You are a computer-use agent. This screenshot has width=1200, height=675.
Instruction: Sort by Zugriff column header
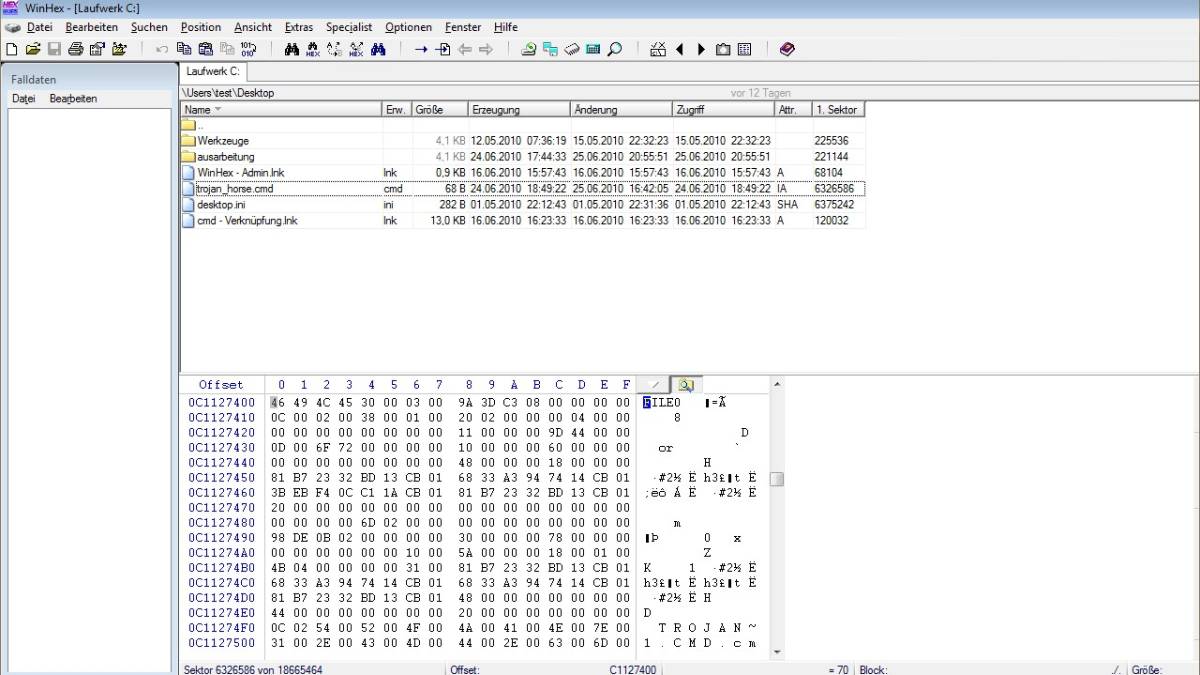(x=724, y=110)
